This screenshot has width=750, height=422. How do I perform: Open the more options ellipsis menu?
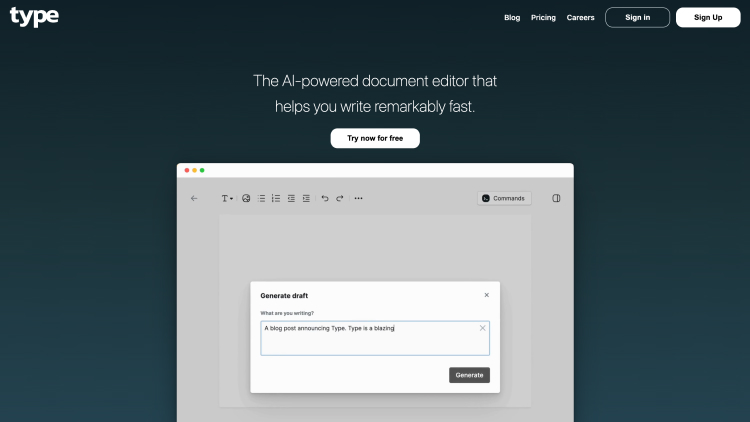coord(359,198)
